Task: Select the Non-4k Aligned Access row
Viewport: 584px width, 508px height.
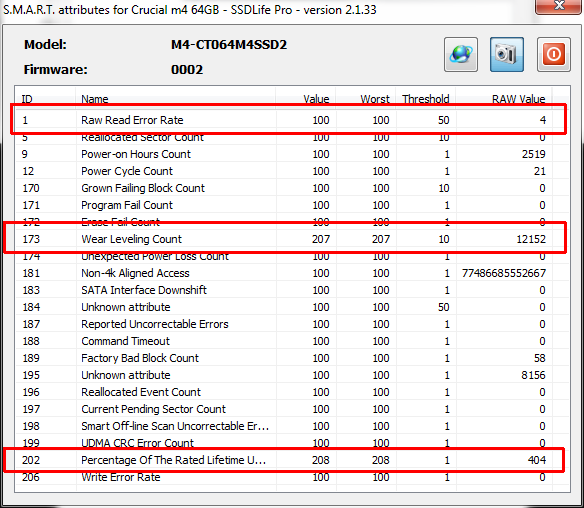Action: [x=292, y=273]
